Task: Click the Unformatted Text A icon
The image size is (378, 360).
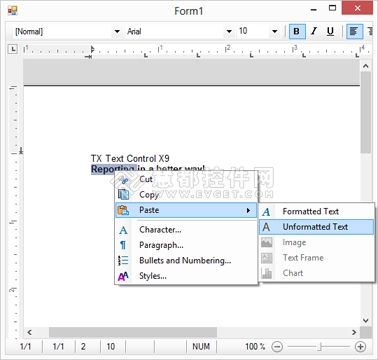Action: point(266,227)
